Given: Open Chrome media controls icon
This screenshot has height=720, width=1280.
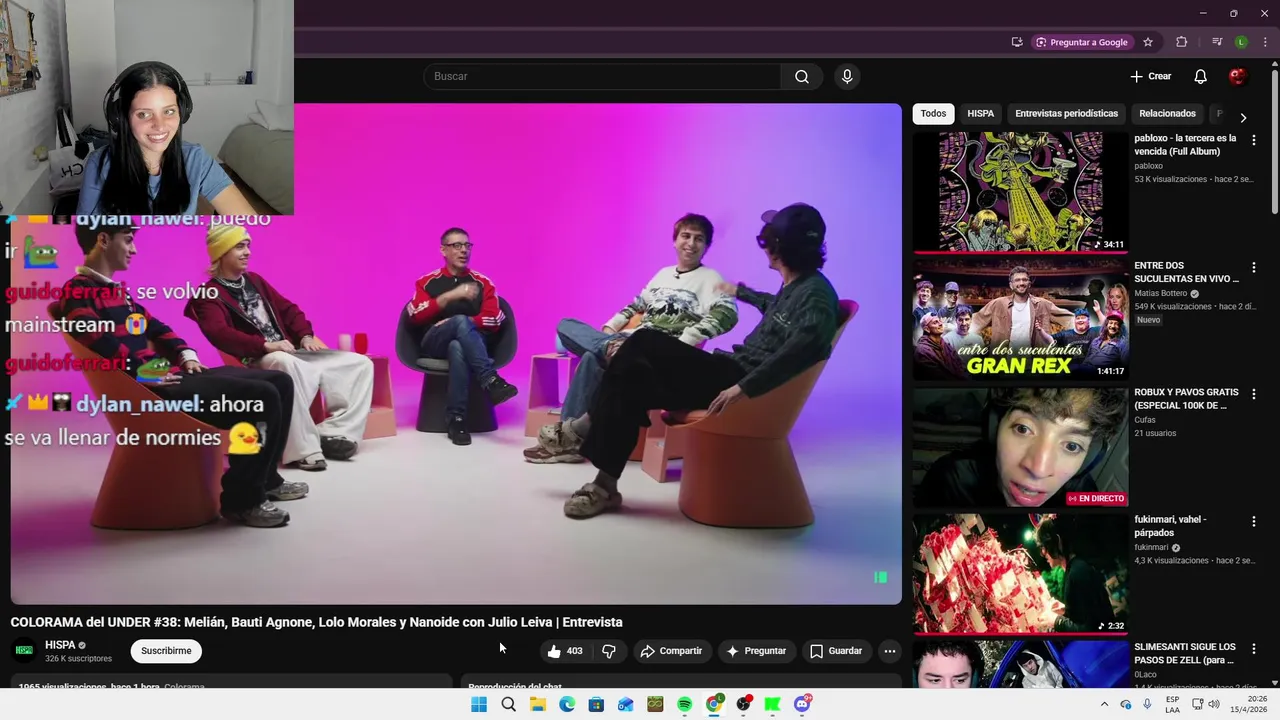Looking at the screenshot, I should point(1217,42).
